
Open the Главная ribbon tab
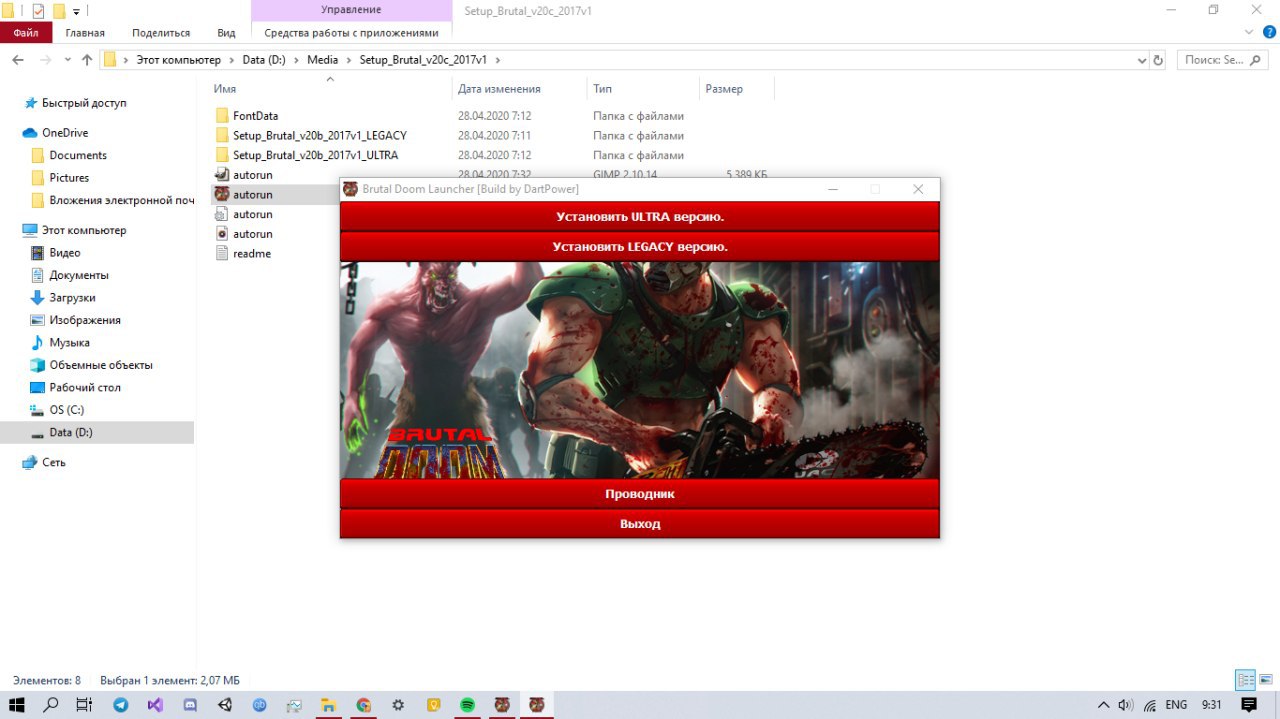[x=85, y=33]
